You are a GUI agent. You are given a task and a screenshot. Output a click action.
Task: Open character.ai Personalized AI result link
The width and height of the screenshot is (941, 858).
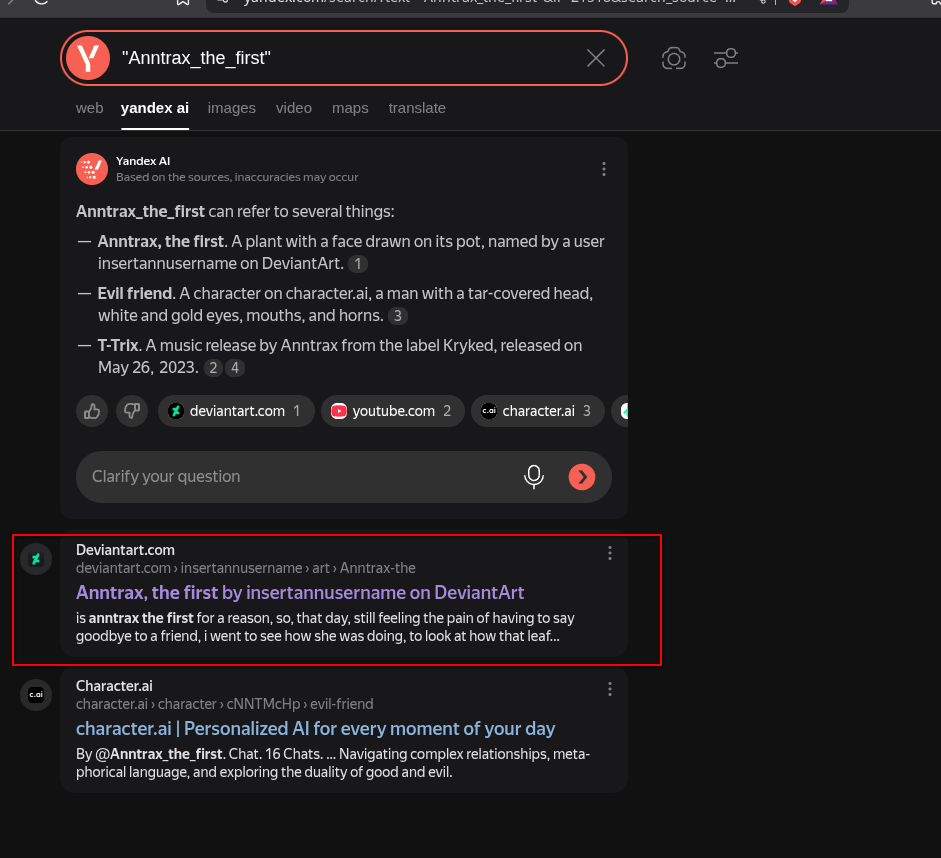[x=315, y=728]
